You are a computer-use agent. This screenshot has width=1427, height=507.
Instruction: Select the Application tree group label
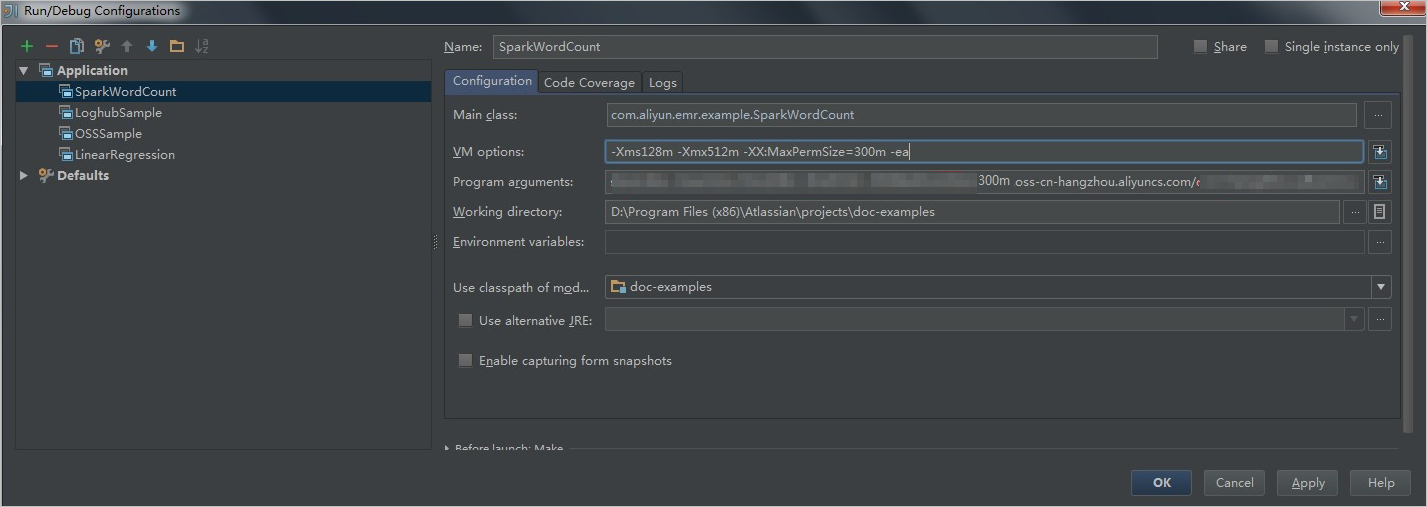tap(92, 70)
